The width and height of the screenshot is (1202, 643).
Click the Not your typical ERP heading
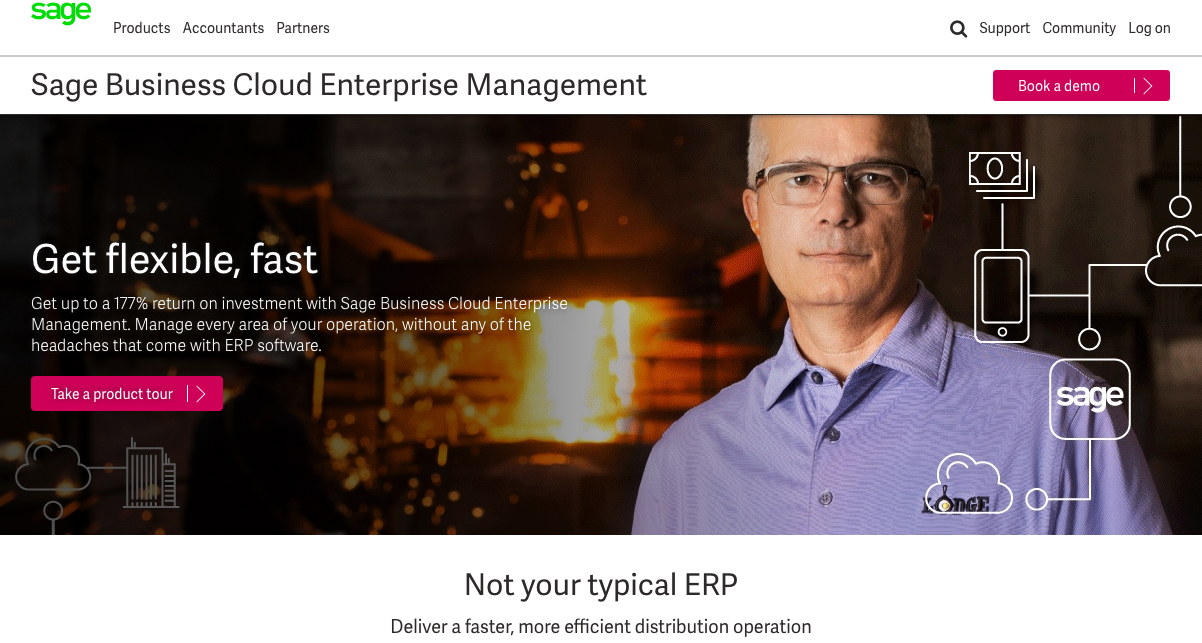pos(601,585)
